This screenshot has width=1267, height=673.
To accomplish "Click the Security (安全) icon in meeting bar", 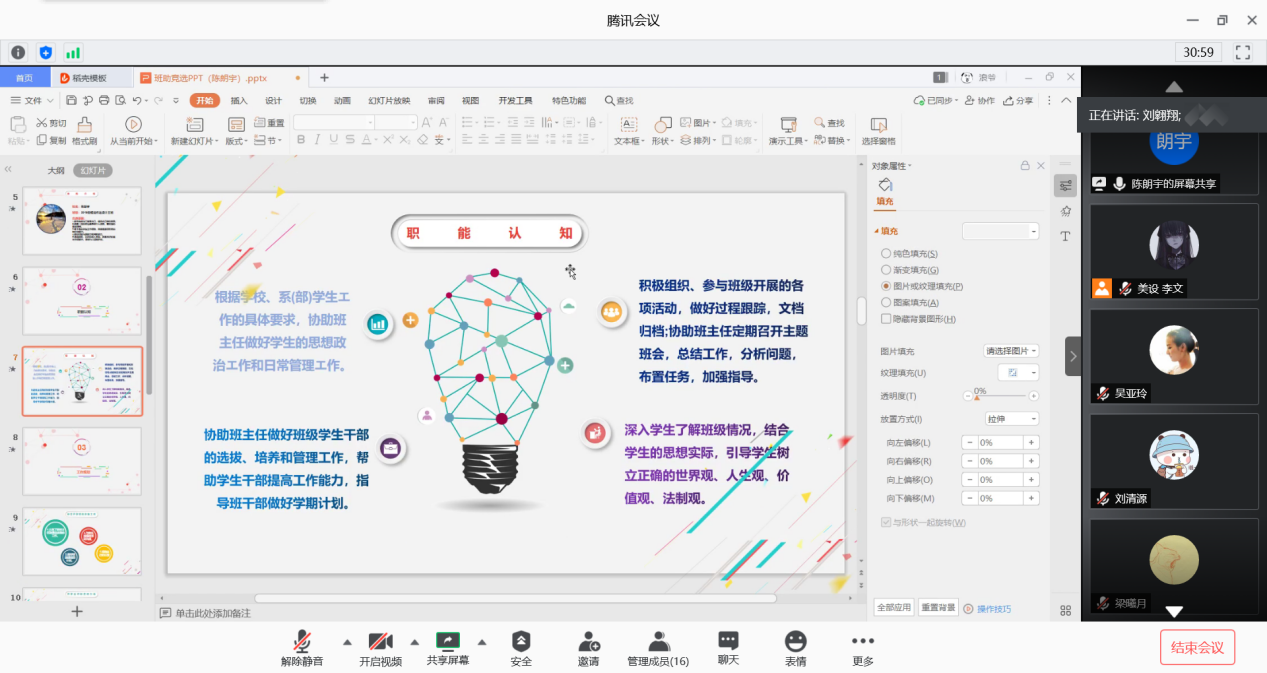I will [x=521, y=641].
